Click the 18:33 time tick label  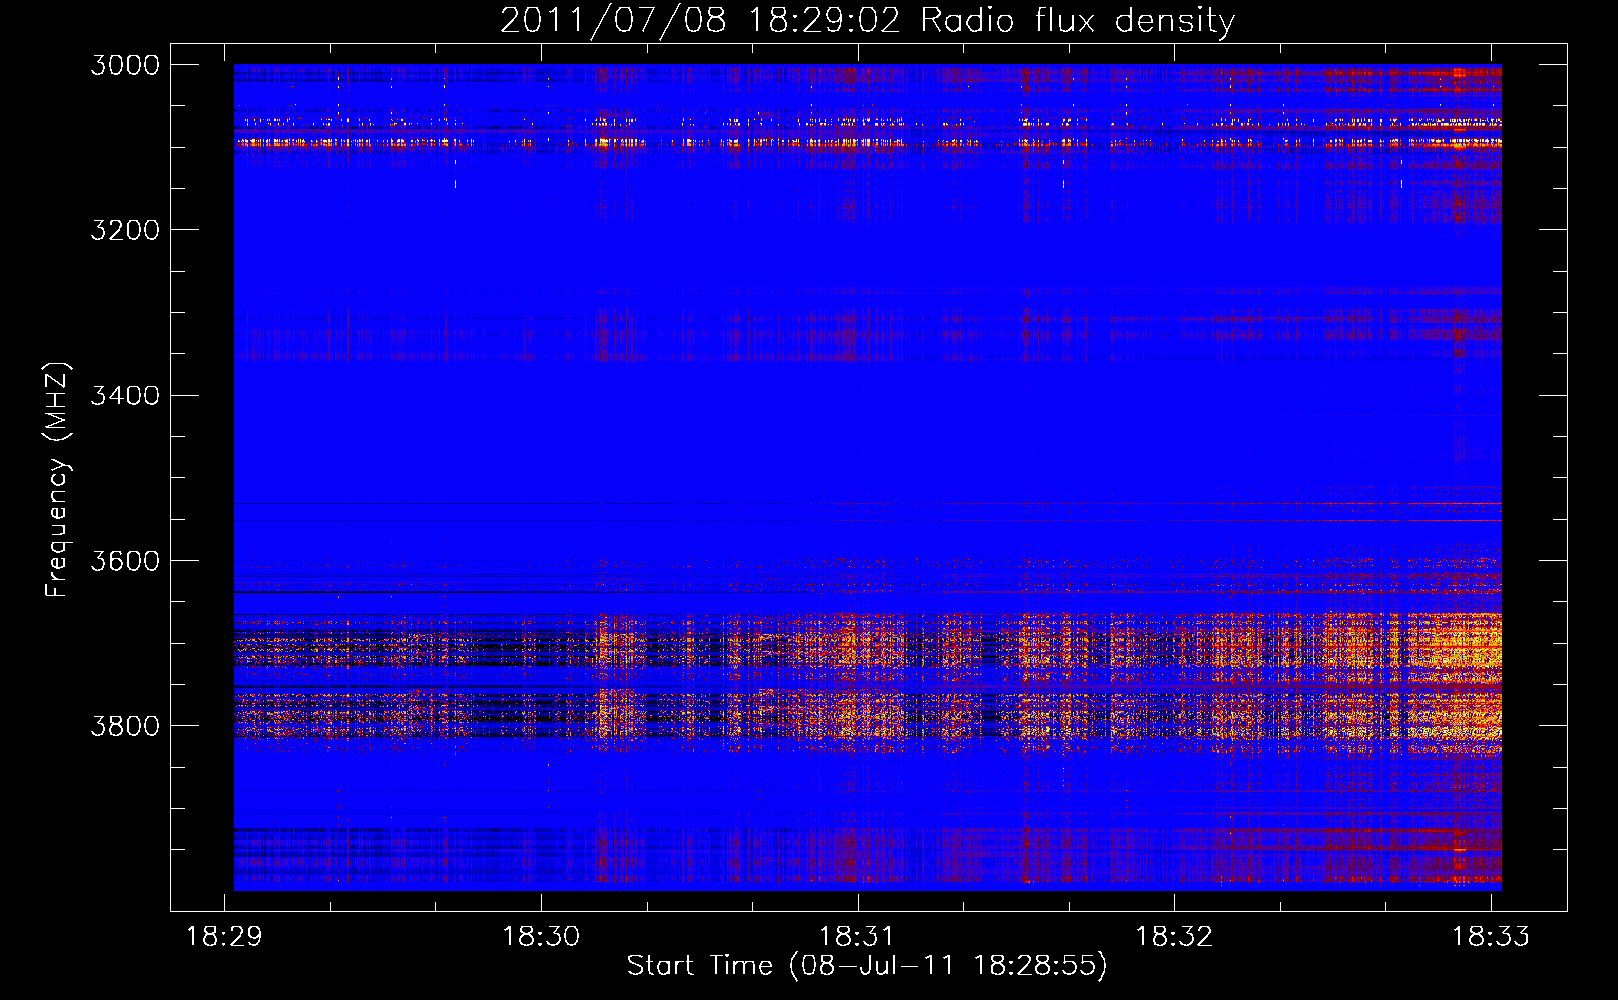click(1491, 936)
